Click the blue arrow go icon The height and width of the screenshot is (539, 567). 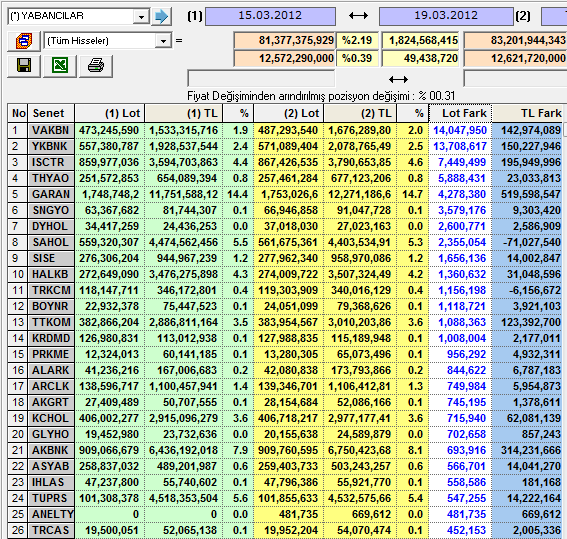tap(161, 16)
